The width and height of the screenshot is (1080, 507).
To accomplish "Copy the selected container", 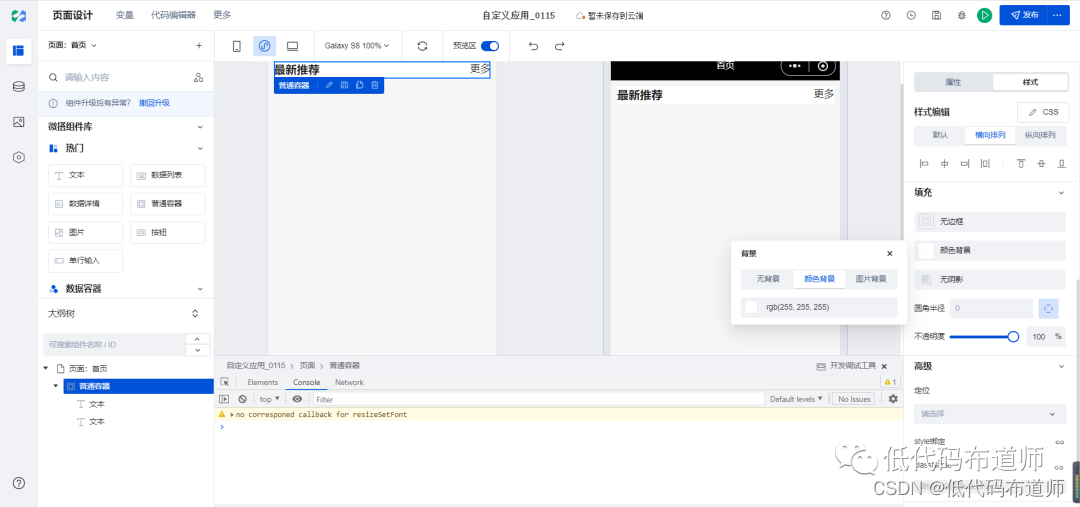I will (x=360, y=85).
